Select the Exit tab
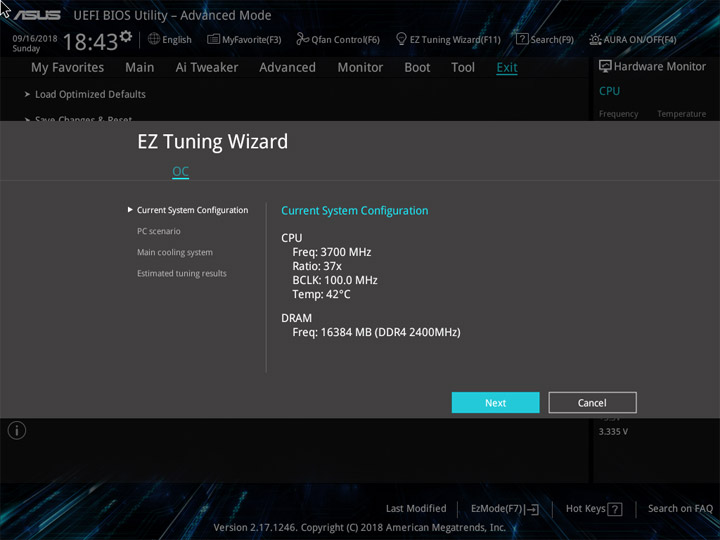Image resolution: width=720 pixels, height=540 pixels. (507, 68)
